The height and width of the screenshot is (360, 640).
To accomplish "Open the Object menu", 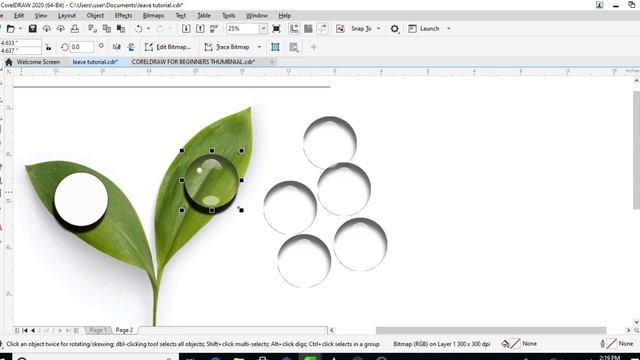I will pyautogui.click(x=95, y=16).
